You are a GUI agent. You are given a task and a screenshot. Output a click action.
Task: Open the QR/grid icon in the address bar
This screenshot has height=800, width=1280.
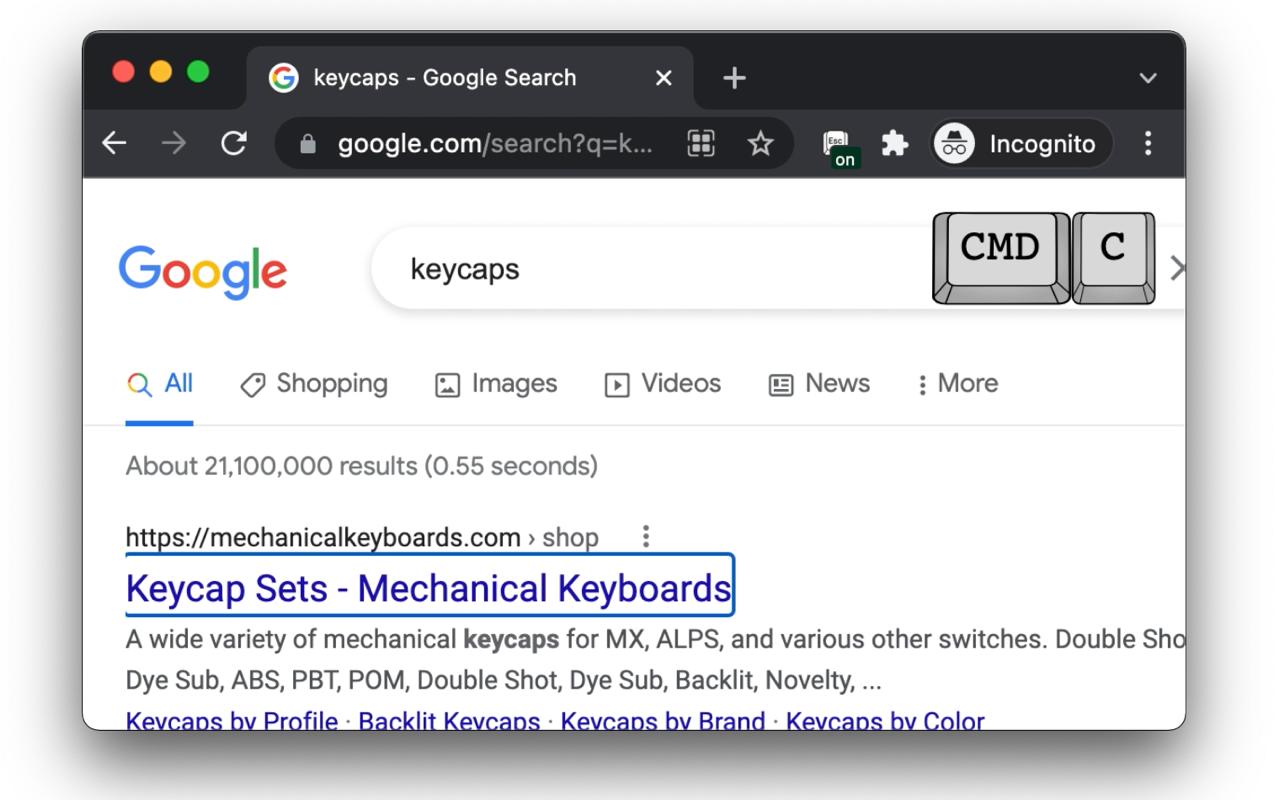701,144
